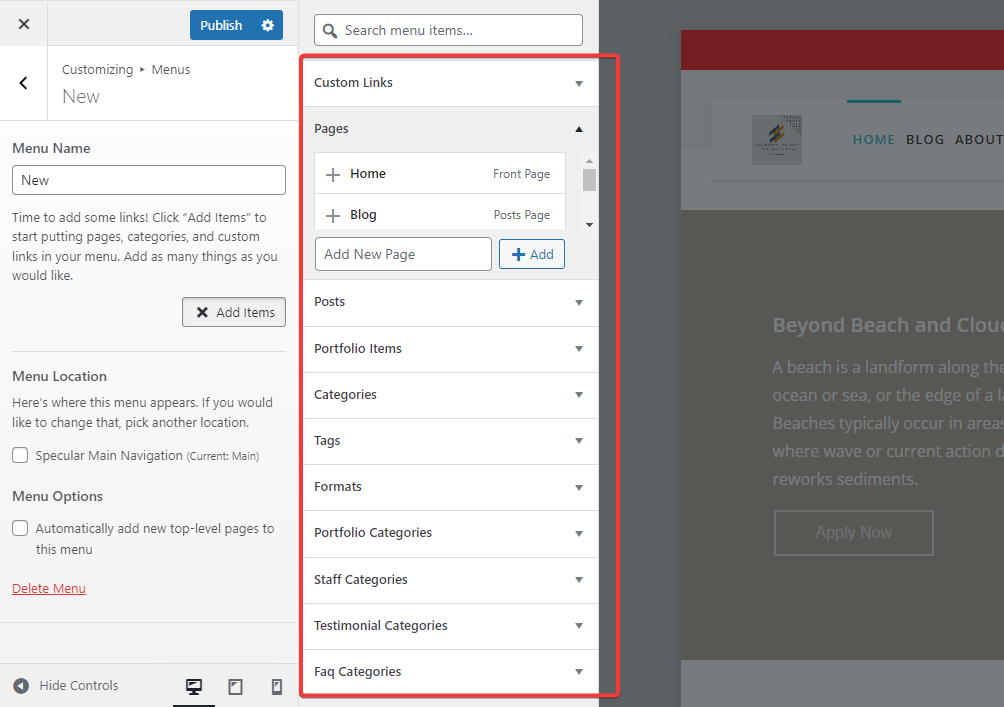Collapse the Pages section
This screenshot has height=707, width=1004.
click(x=449, y=129)
